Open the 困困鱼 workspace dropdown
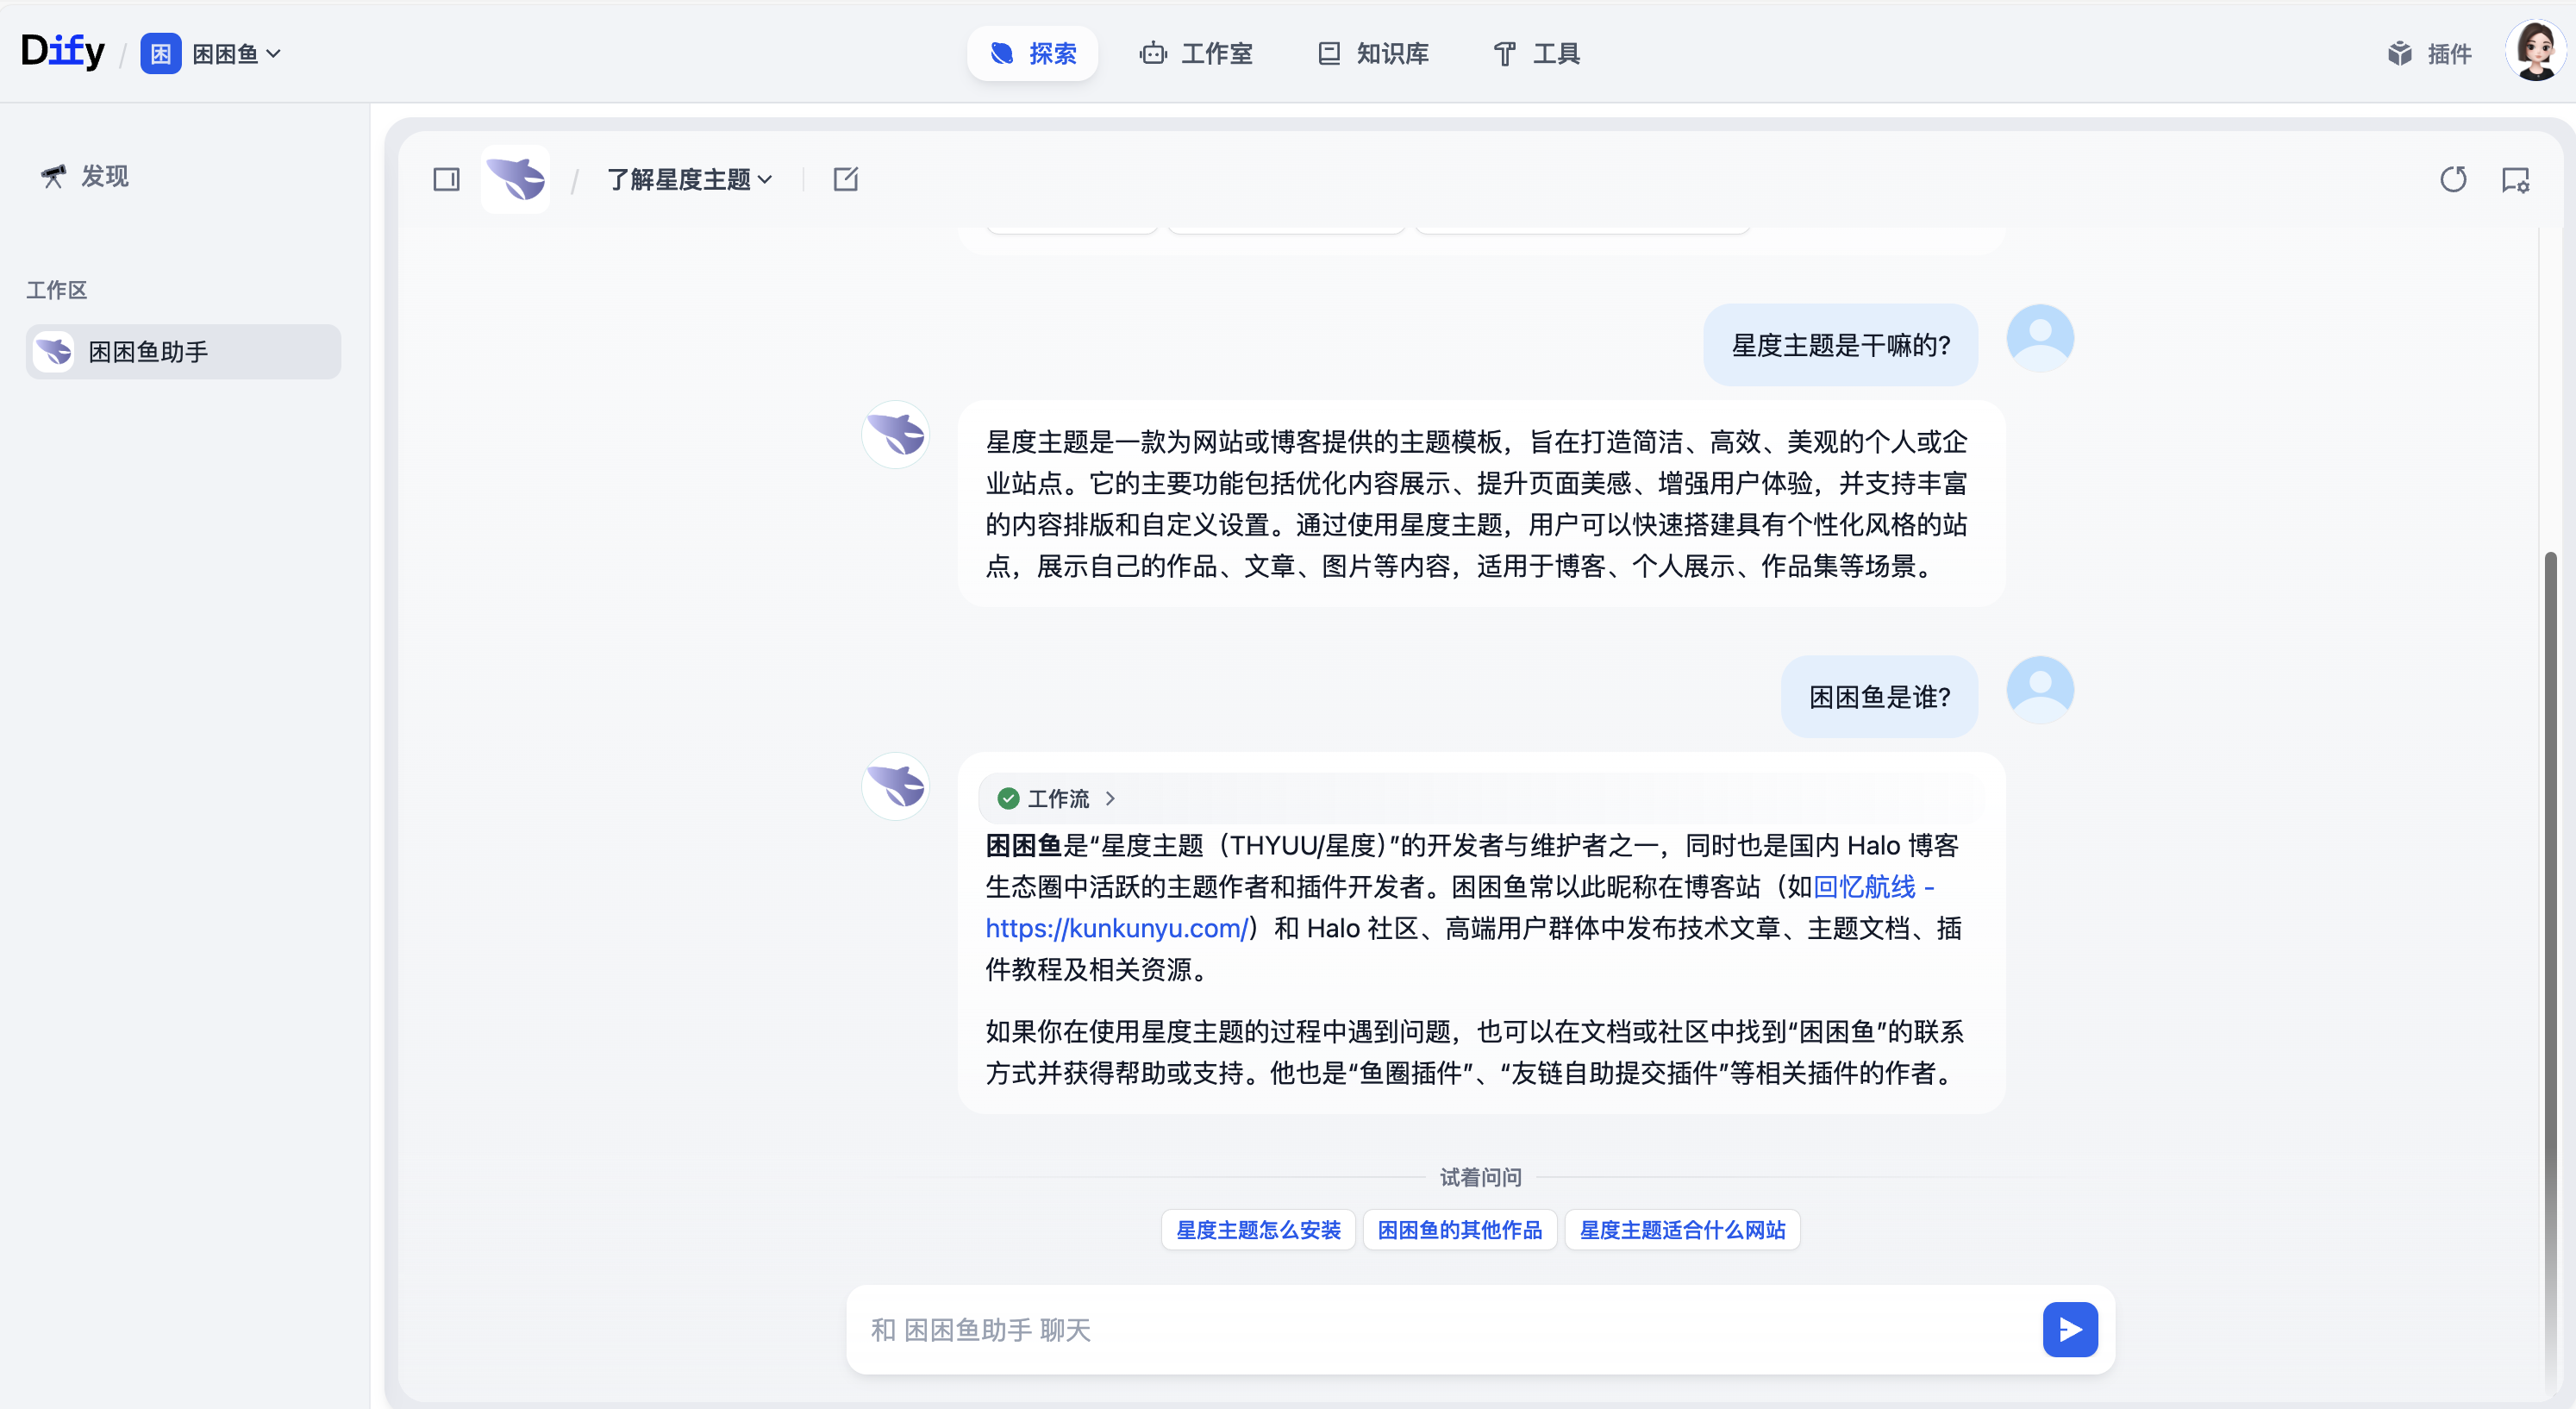Viewport: 2576px width, 1409px height. [x=236, y=53]
